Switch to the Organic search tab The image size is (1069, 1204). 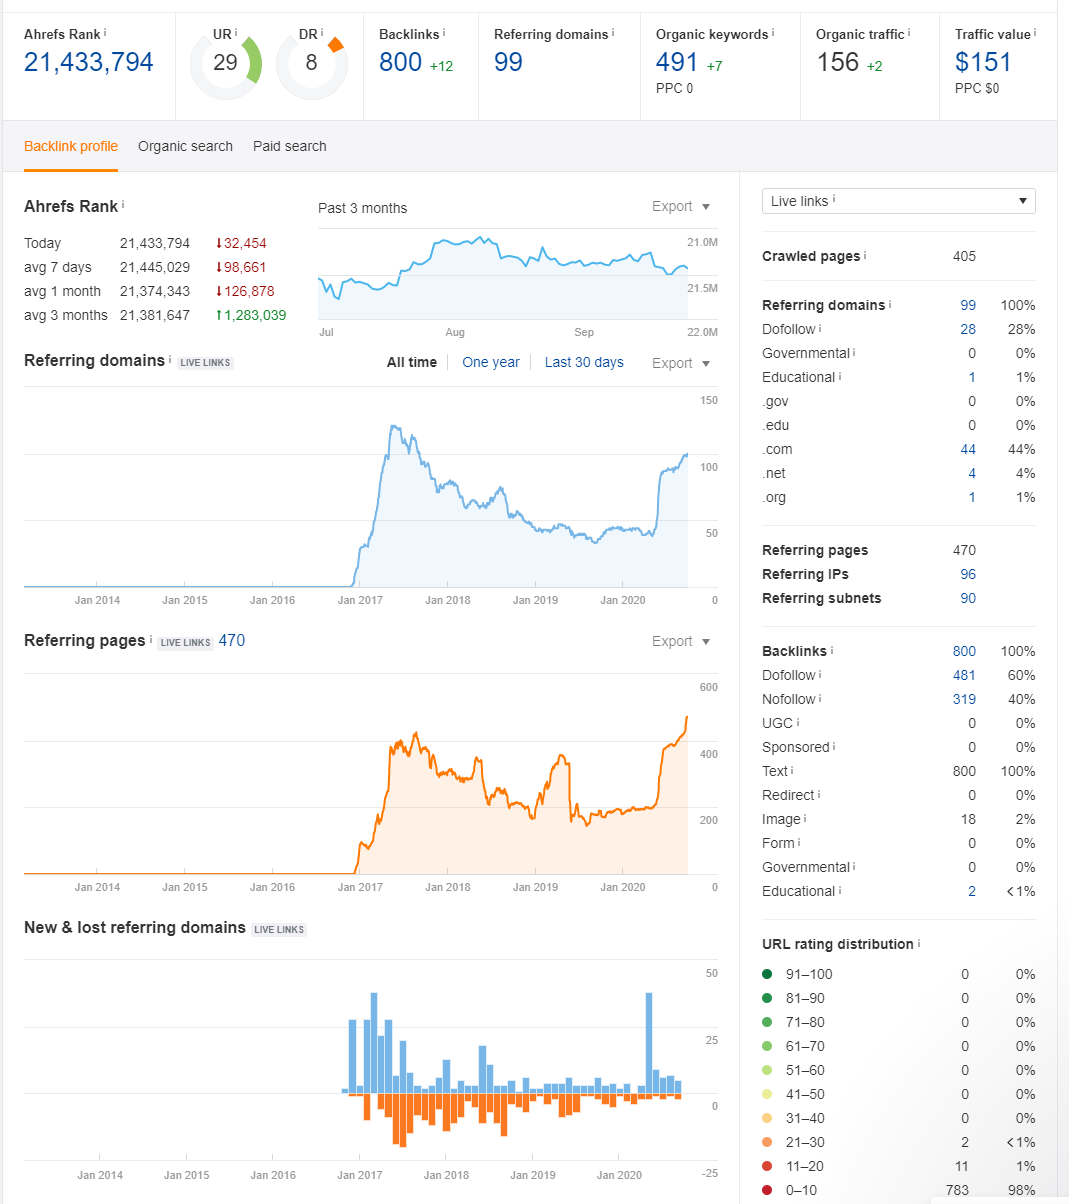pos(185,146)
